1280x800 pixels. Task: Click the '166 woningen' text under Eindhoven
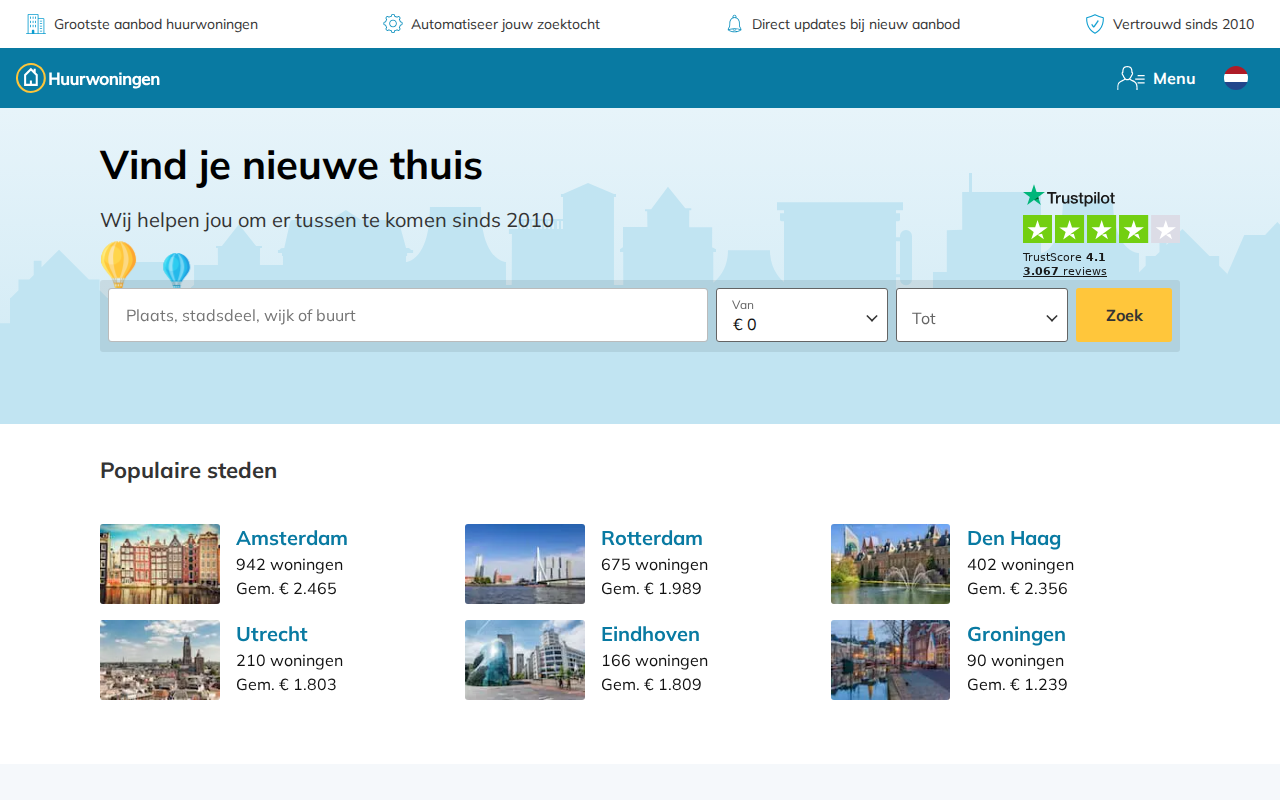(x=654, y=660)
